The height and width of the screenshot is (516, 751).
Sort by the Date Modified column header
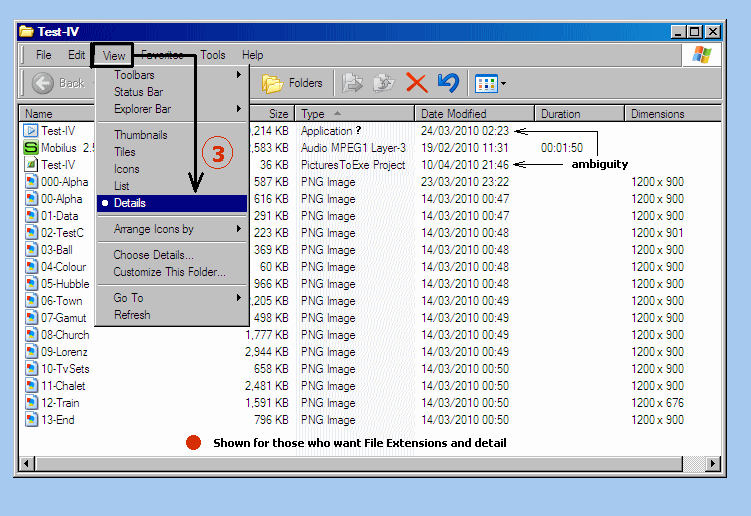[453, 114]
